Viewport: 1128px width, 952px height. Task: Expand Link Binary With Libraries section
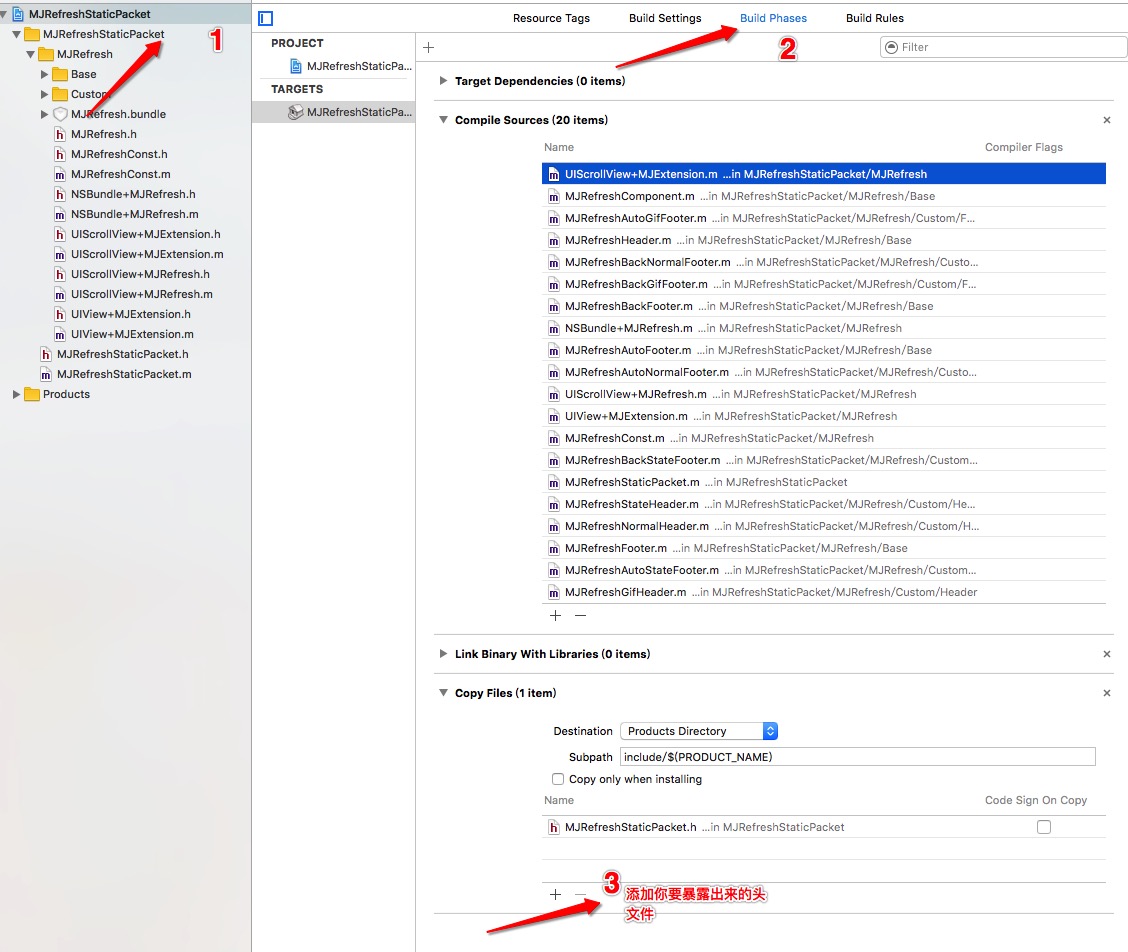443,654
